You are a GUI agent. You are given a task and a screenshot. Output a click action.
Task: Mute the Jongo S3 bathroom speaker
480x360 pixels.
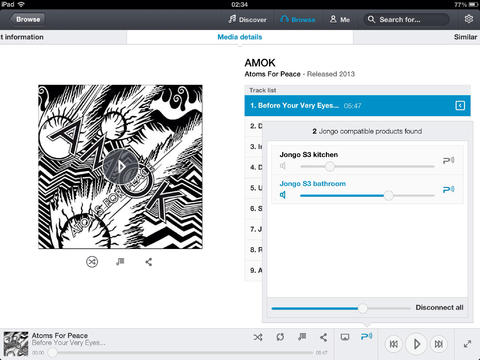tap(283, 195)
